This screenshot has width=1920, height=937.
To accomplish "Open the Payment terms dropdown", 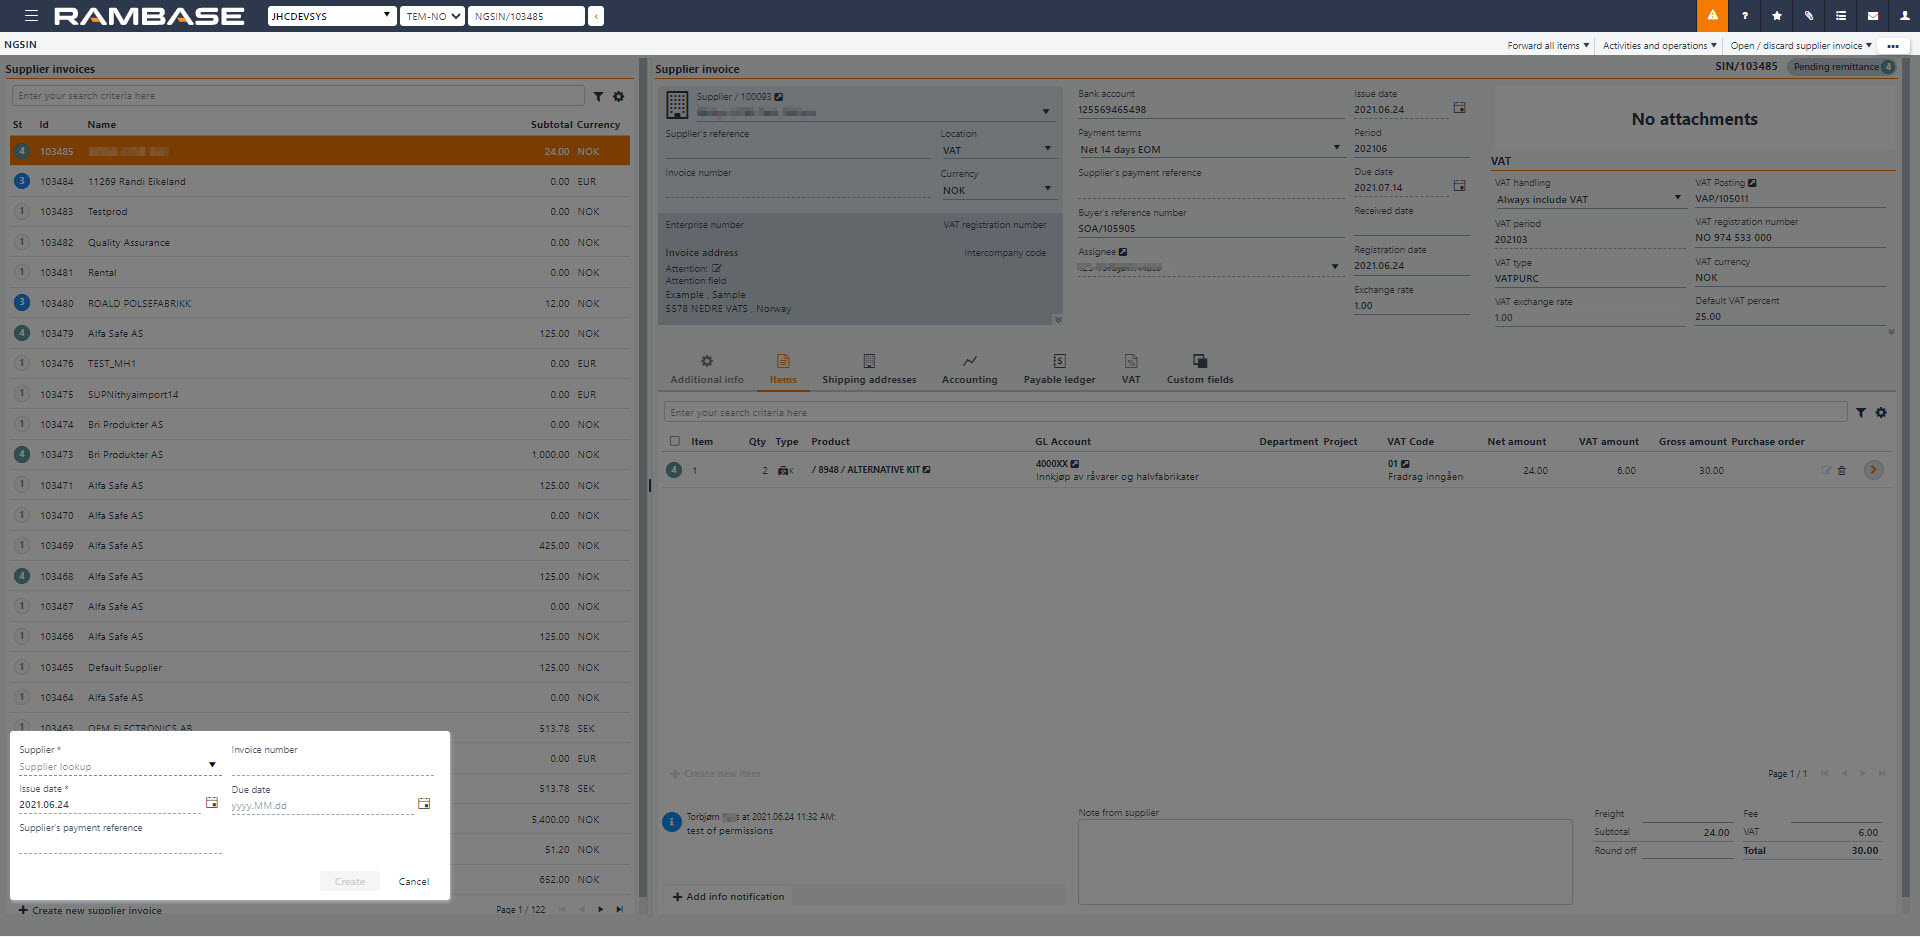I will coord(1336,148).
